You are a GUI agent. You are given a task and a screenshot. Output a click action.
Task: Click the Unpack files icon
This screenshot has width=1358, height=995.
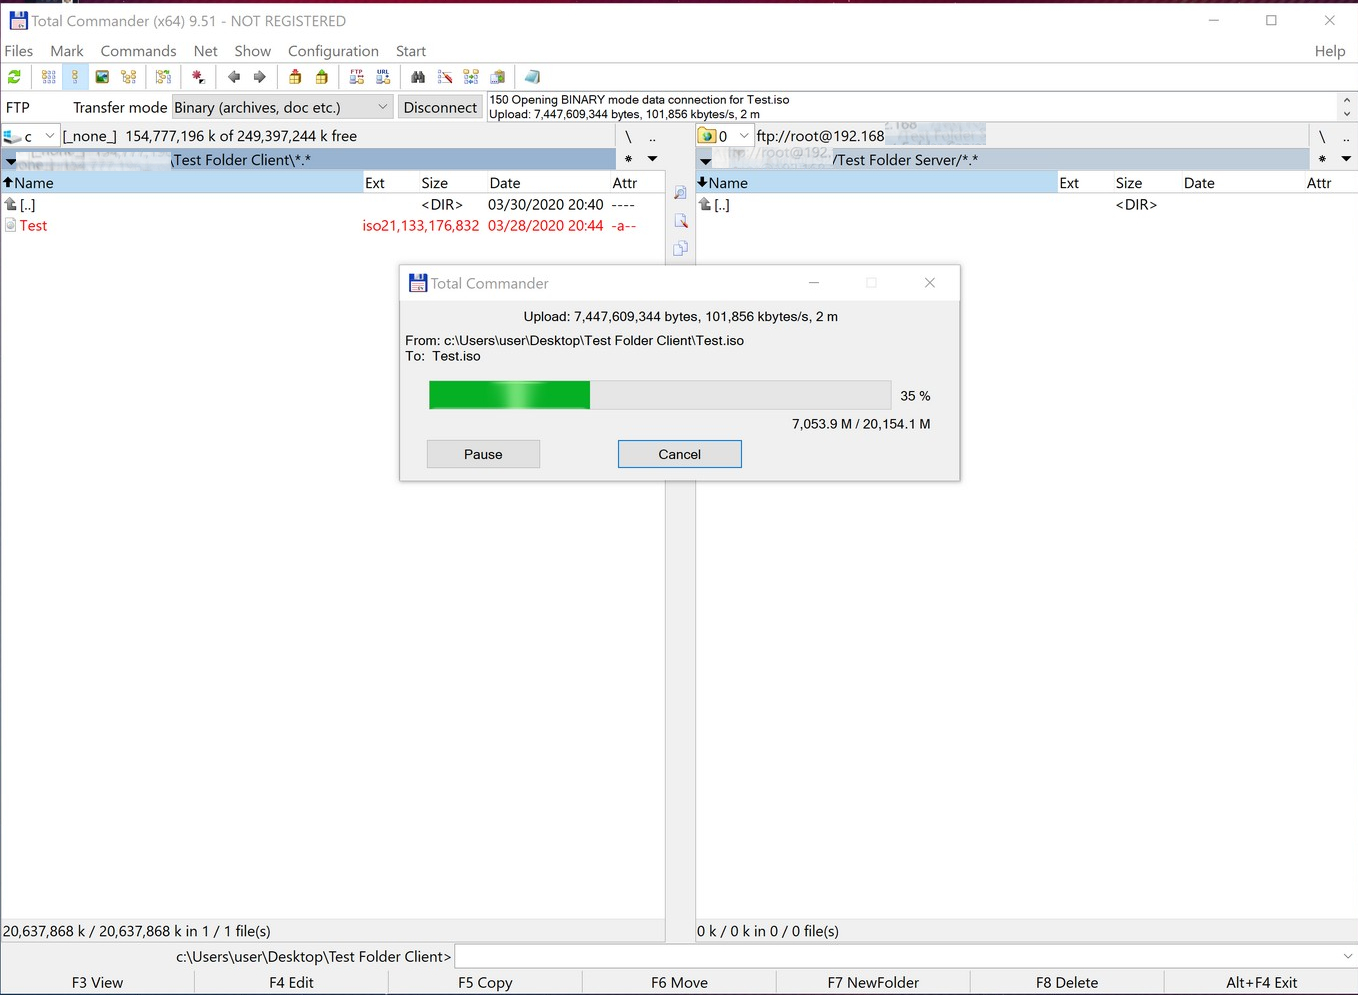322,77
